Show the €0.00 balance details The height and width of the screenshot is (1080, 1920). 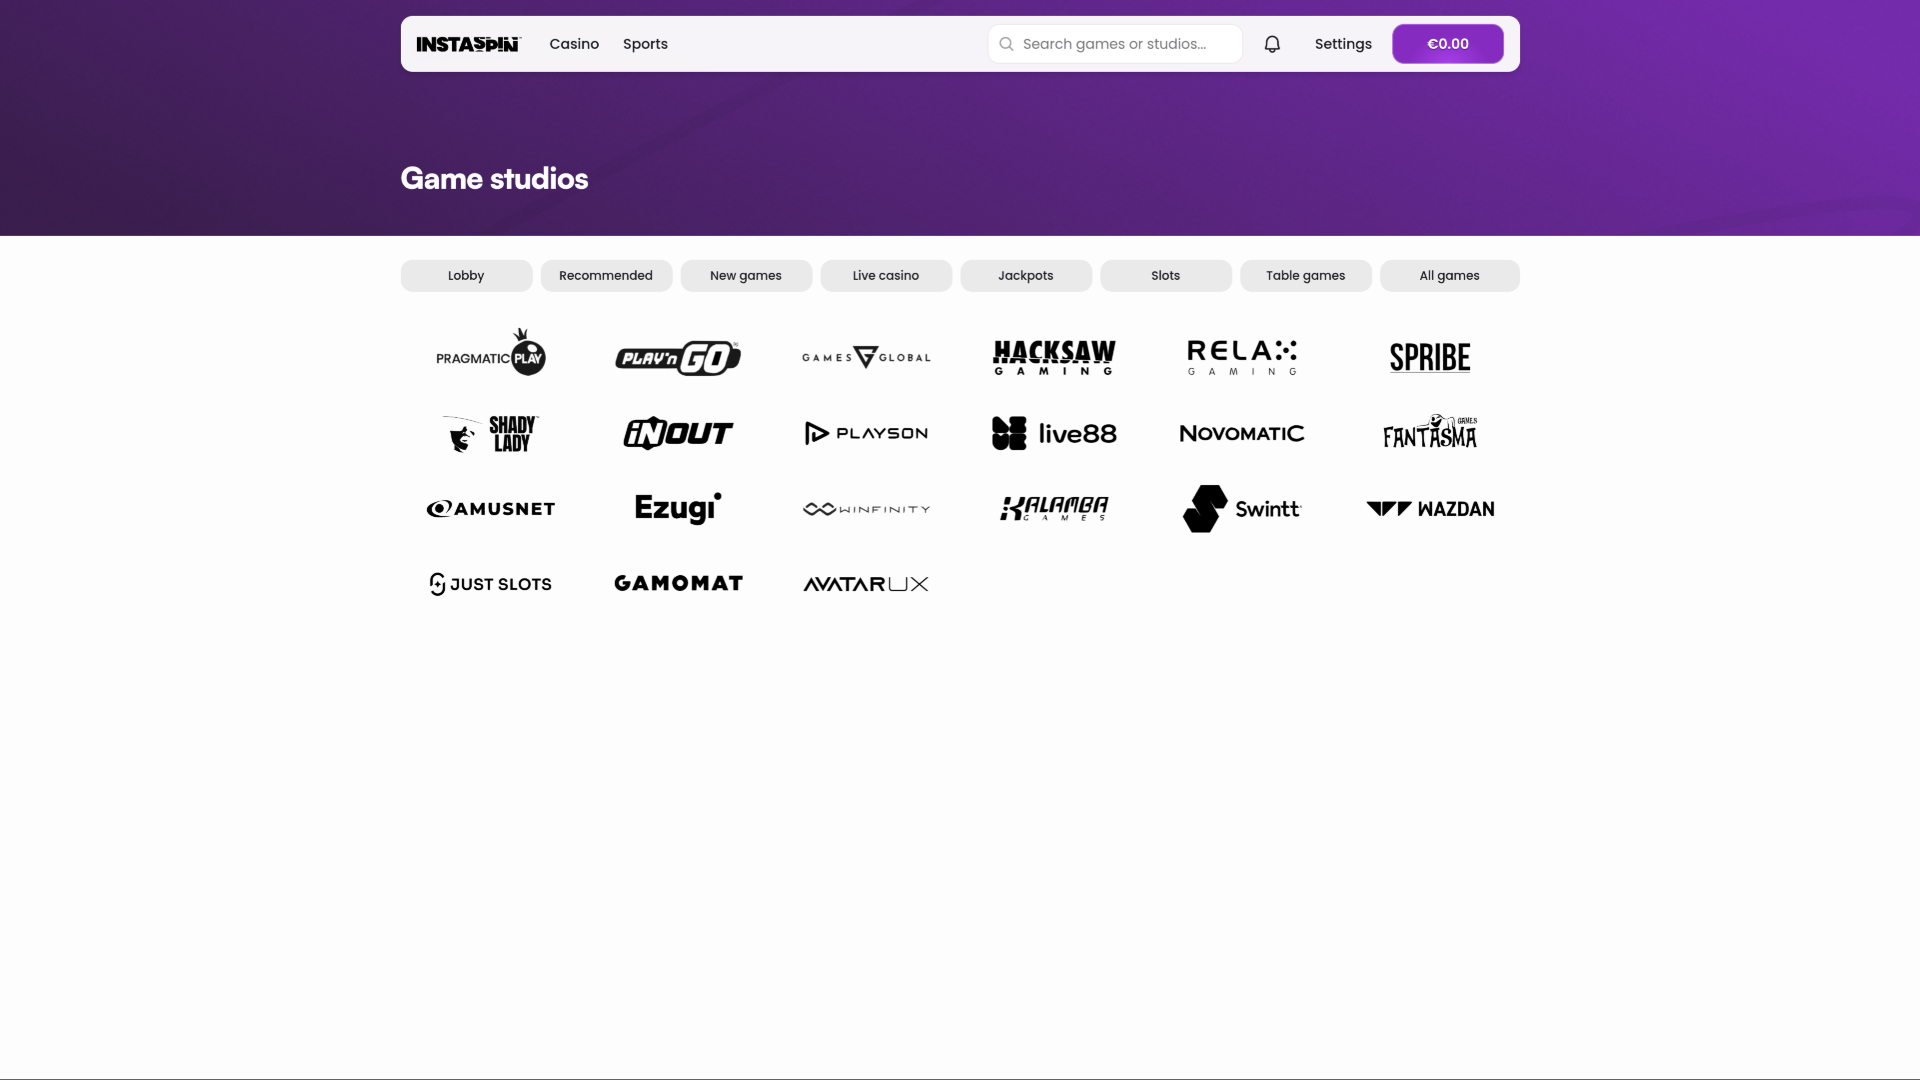tap(1447, 44)
